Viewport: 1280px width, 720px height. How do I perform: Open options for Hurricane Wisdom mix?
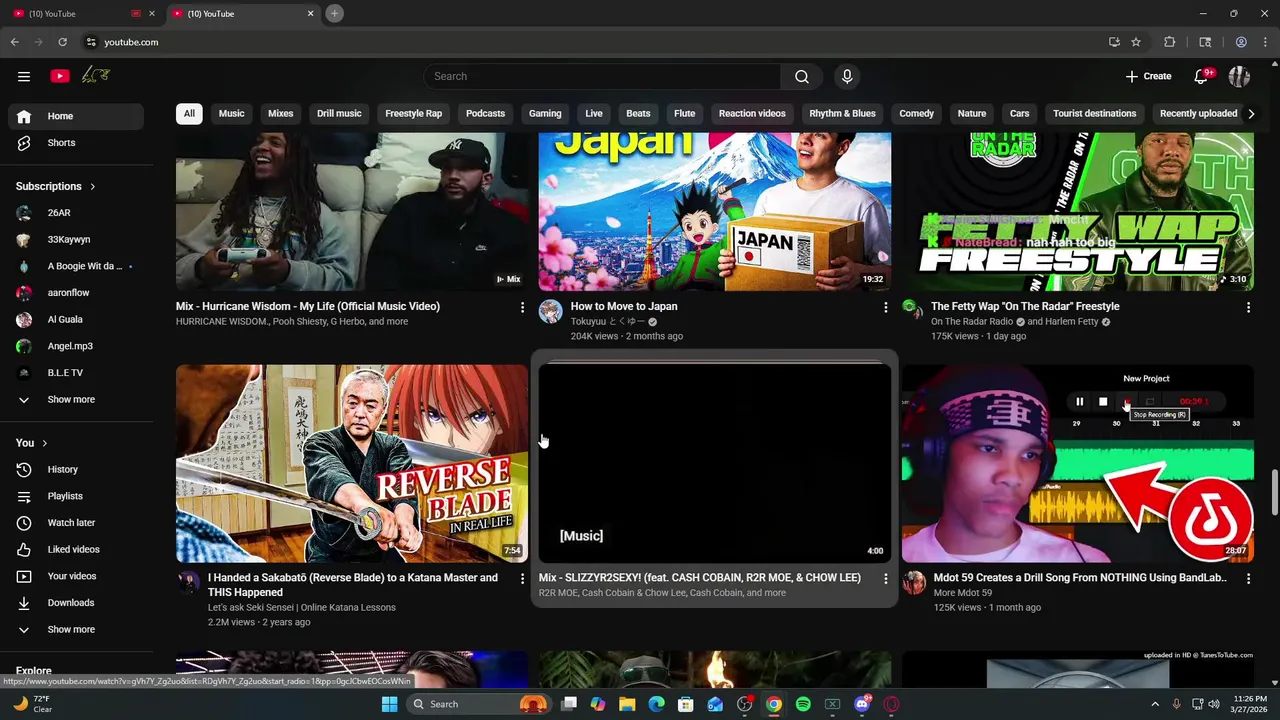522,307
